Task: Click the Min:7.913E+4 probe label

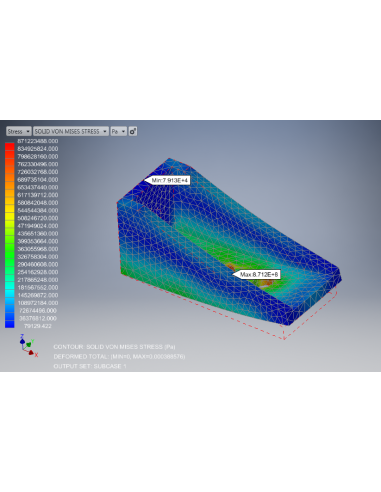Action: [x=167, y=180]
